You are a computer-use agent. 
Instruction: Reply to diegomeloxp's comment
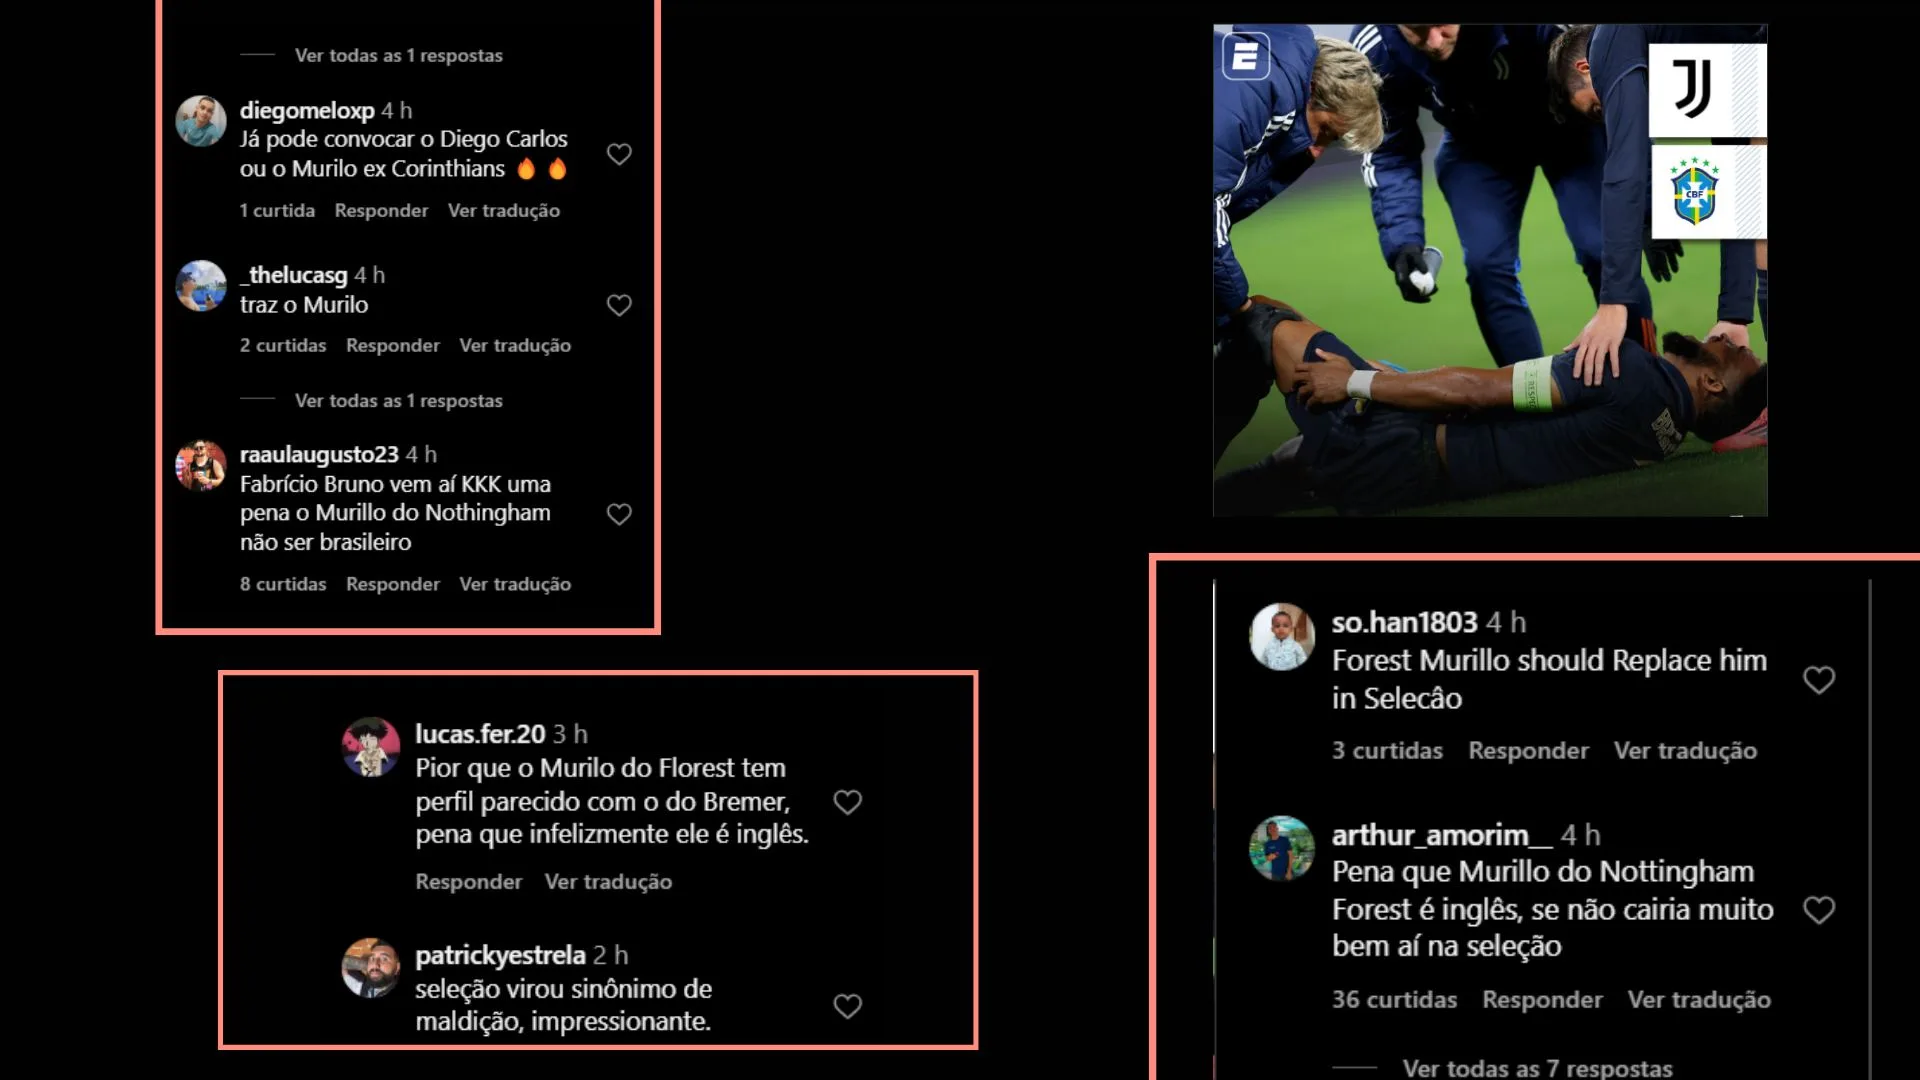tap(381, 210)
